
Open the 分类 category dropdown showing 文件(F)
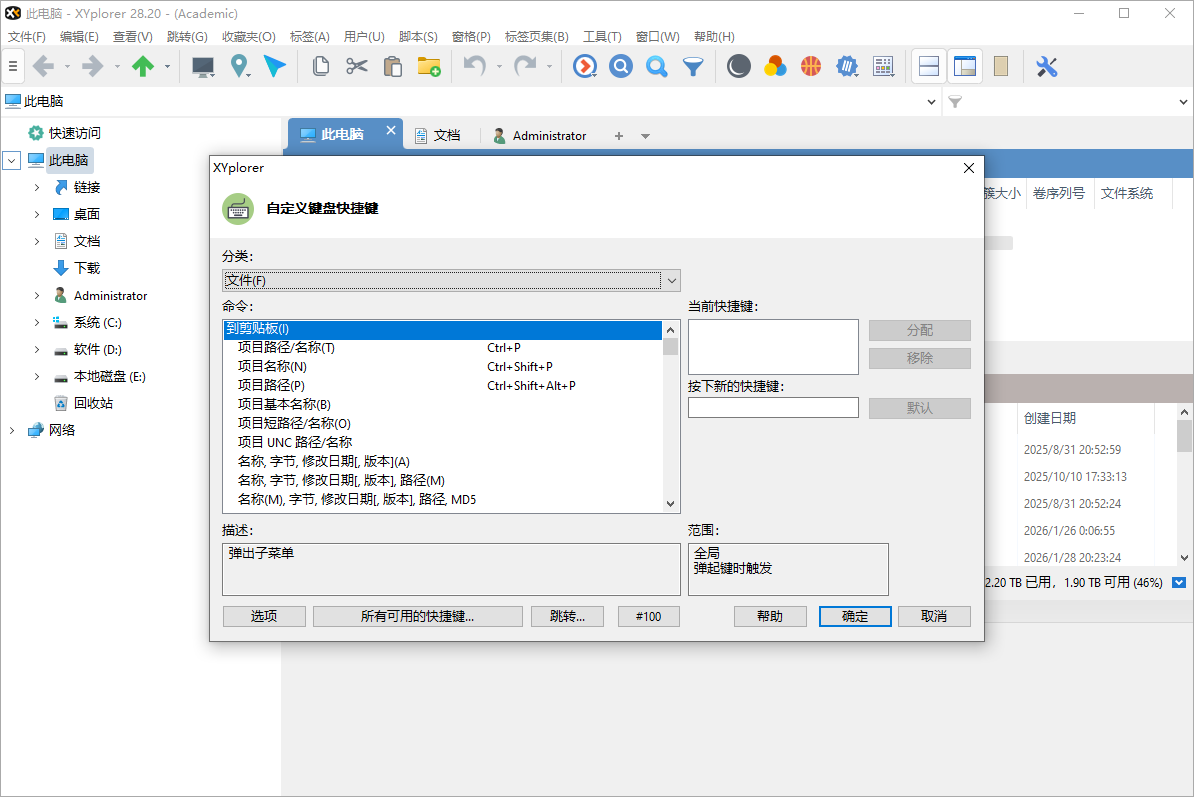click(671, 280)
